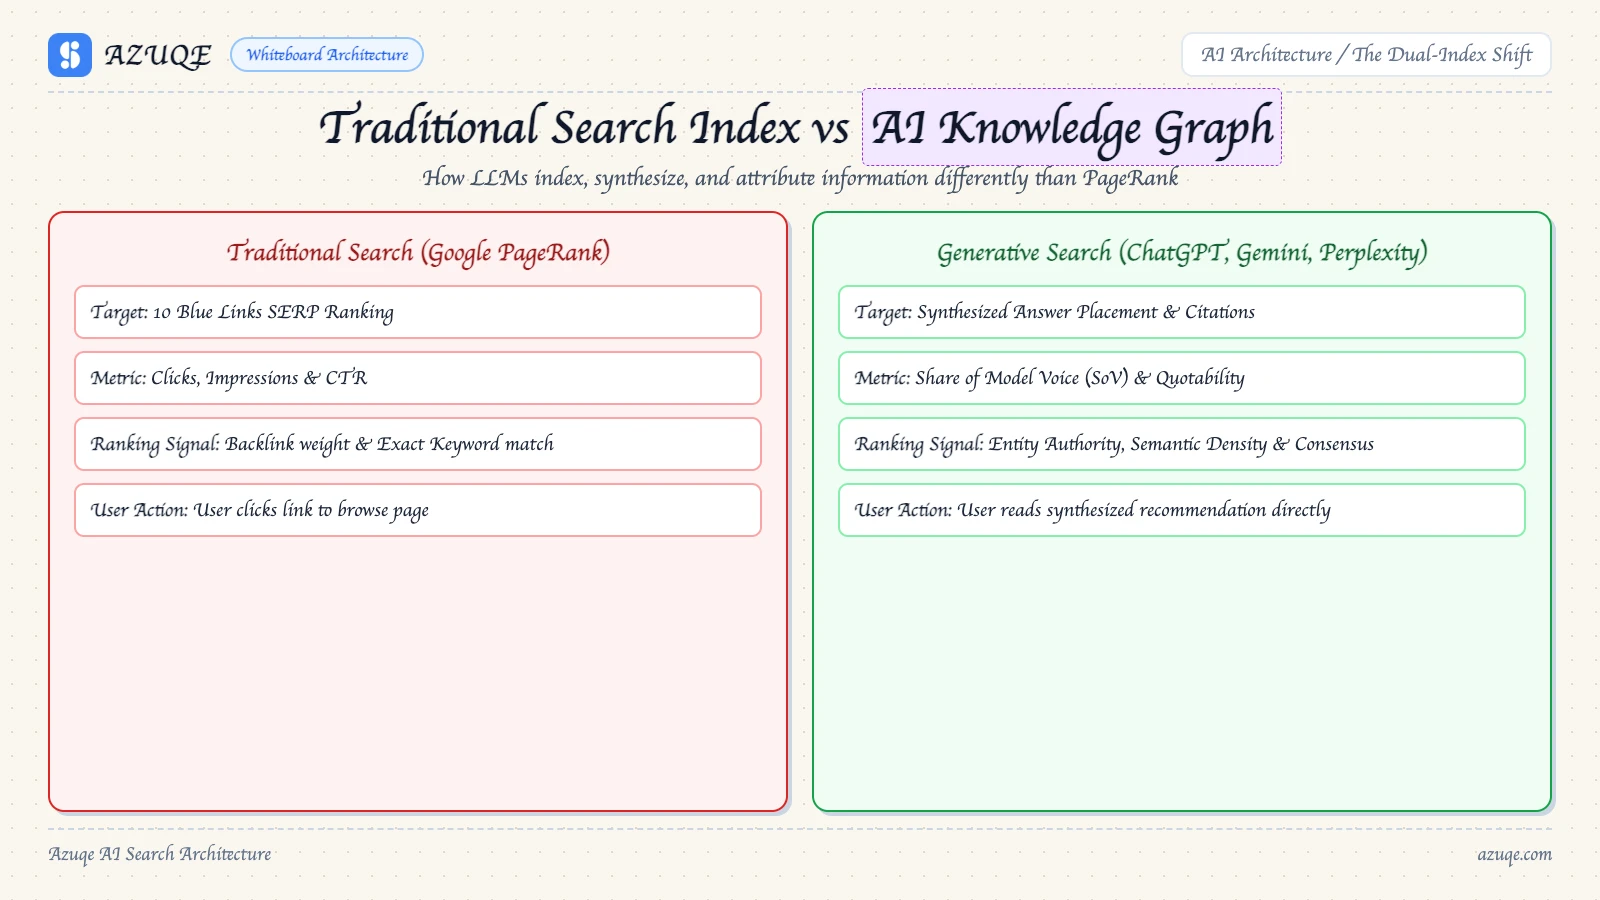Select Ranking Signal: Backlink weight row
1600x900 pixels.
(418, 444)
